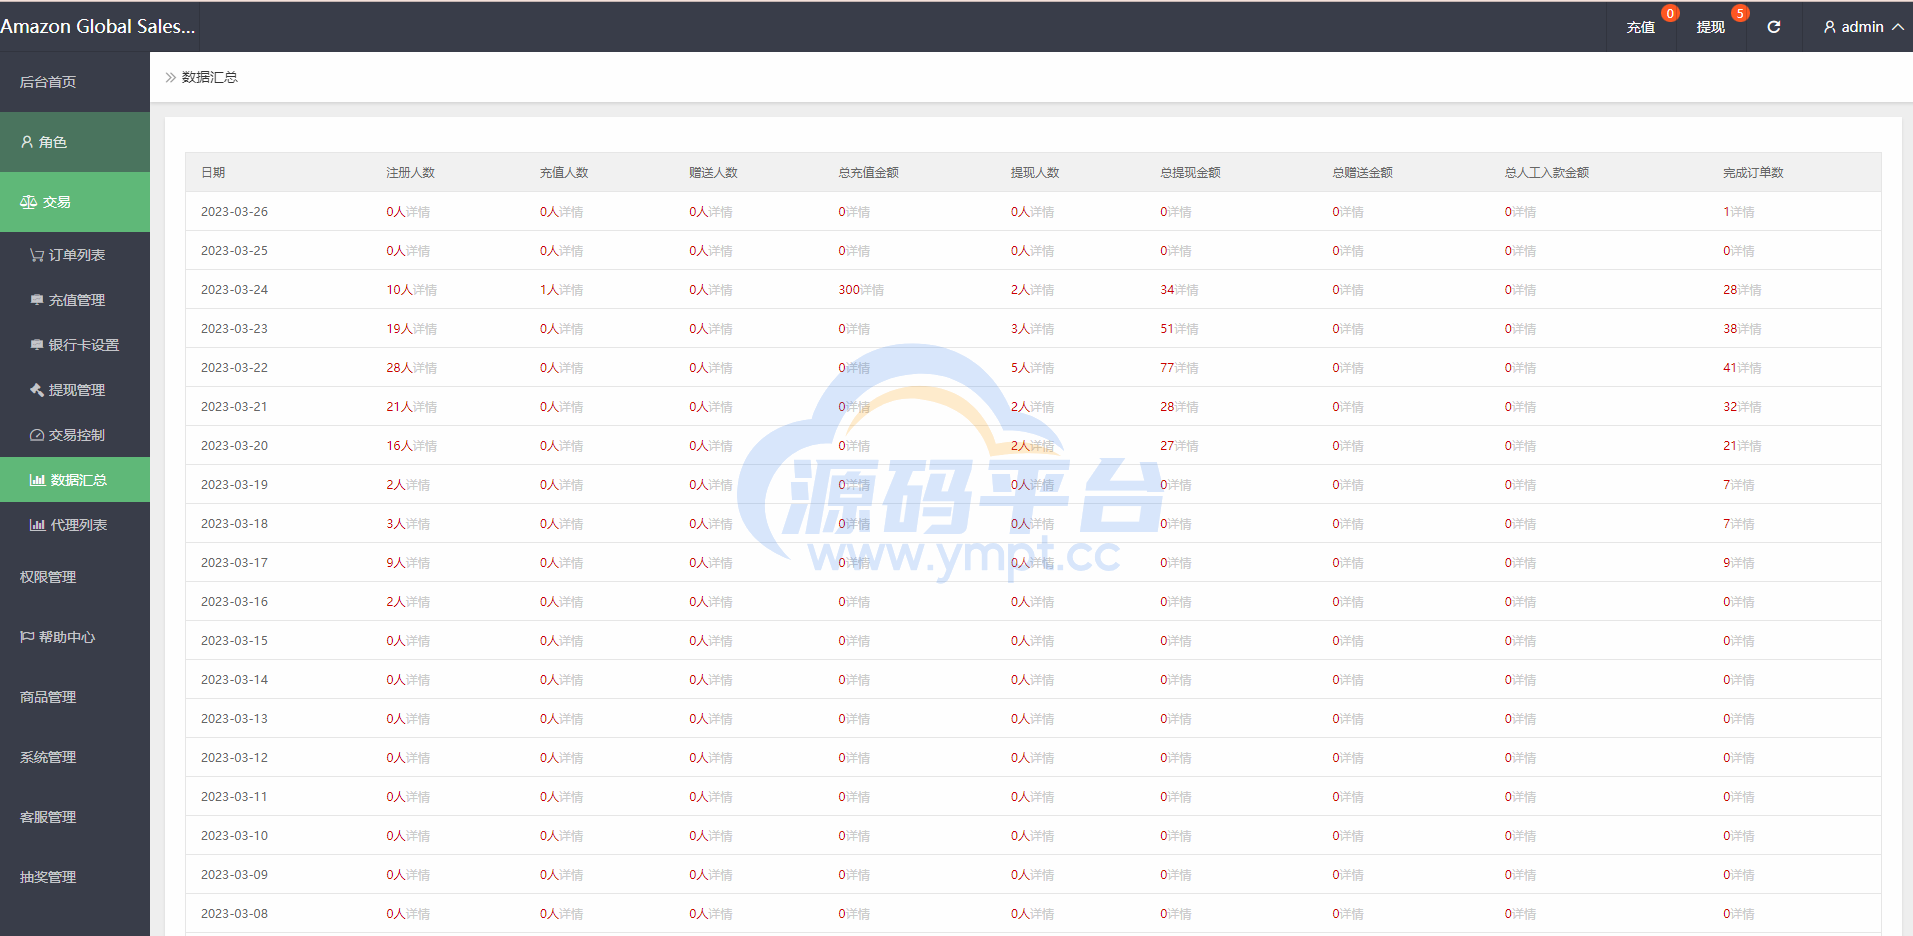
Task: Expand 抽奖管理 sidebar menu
Action: 75,877
